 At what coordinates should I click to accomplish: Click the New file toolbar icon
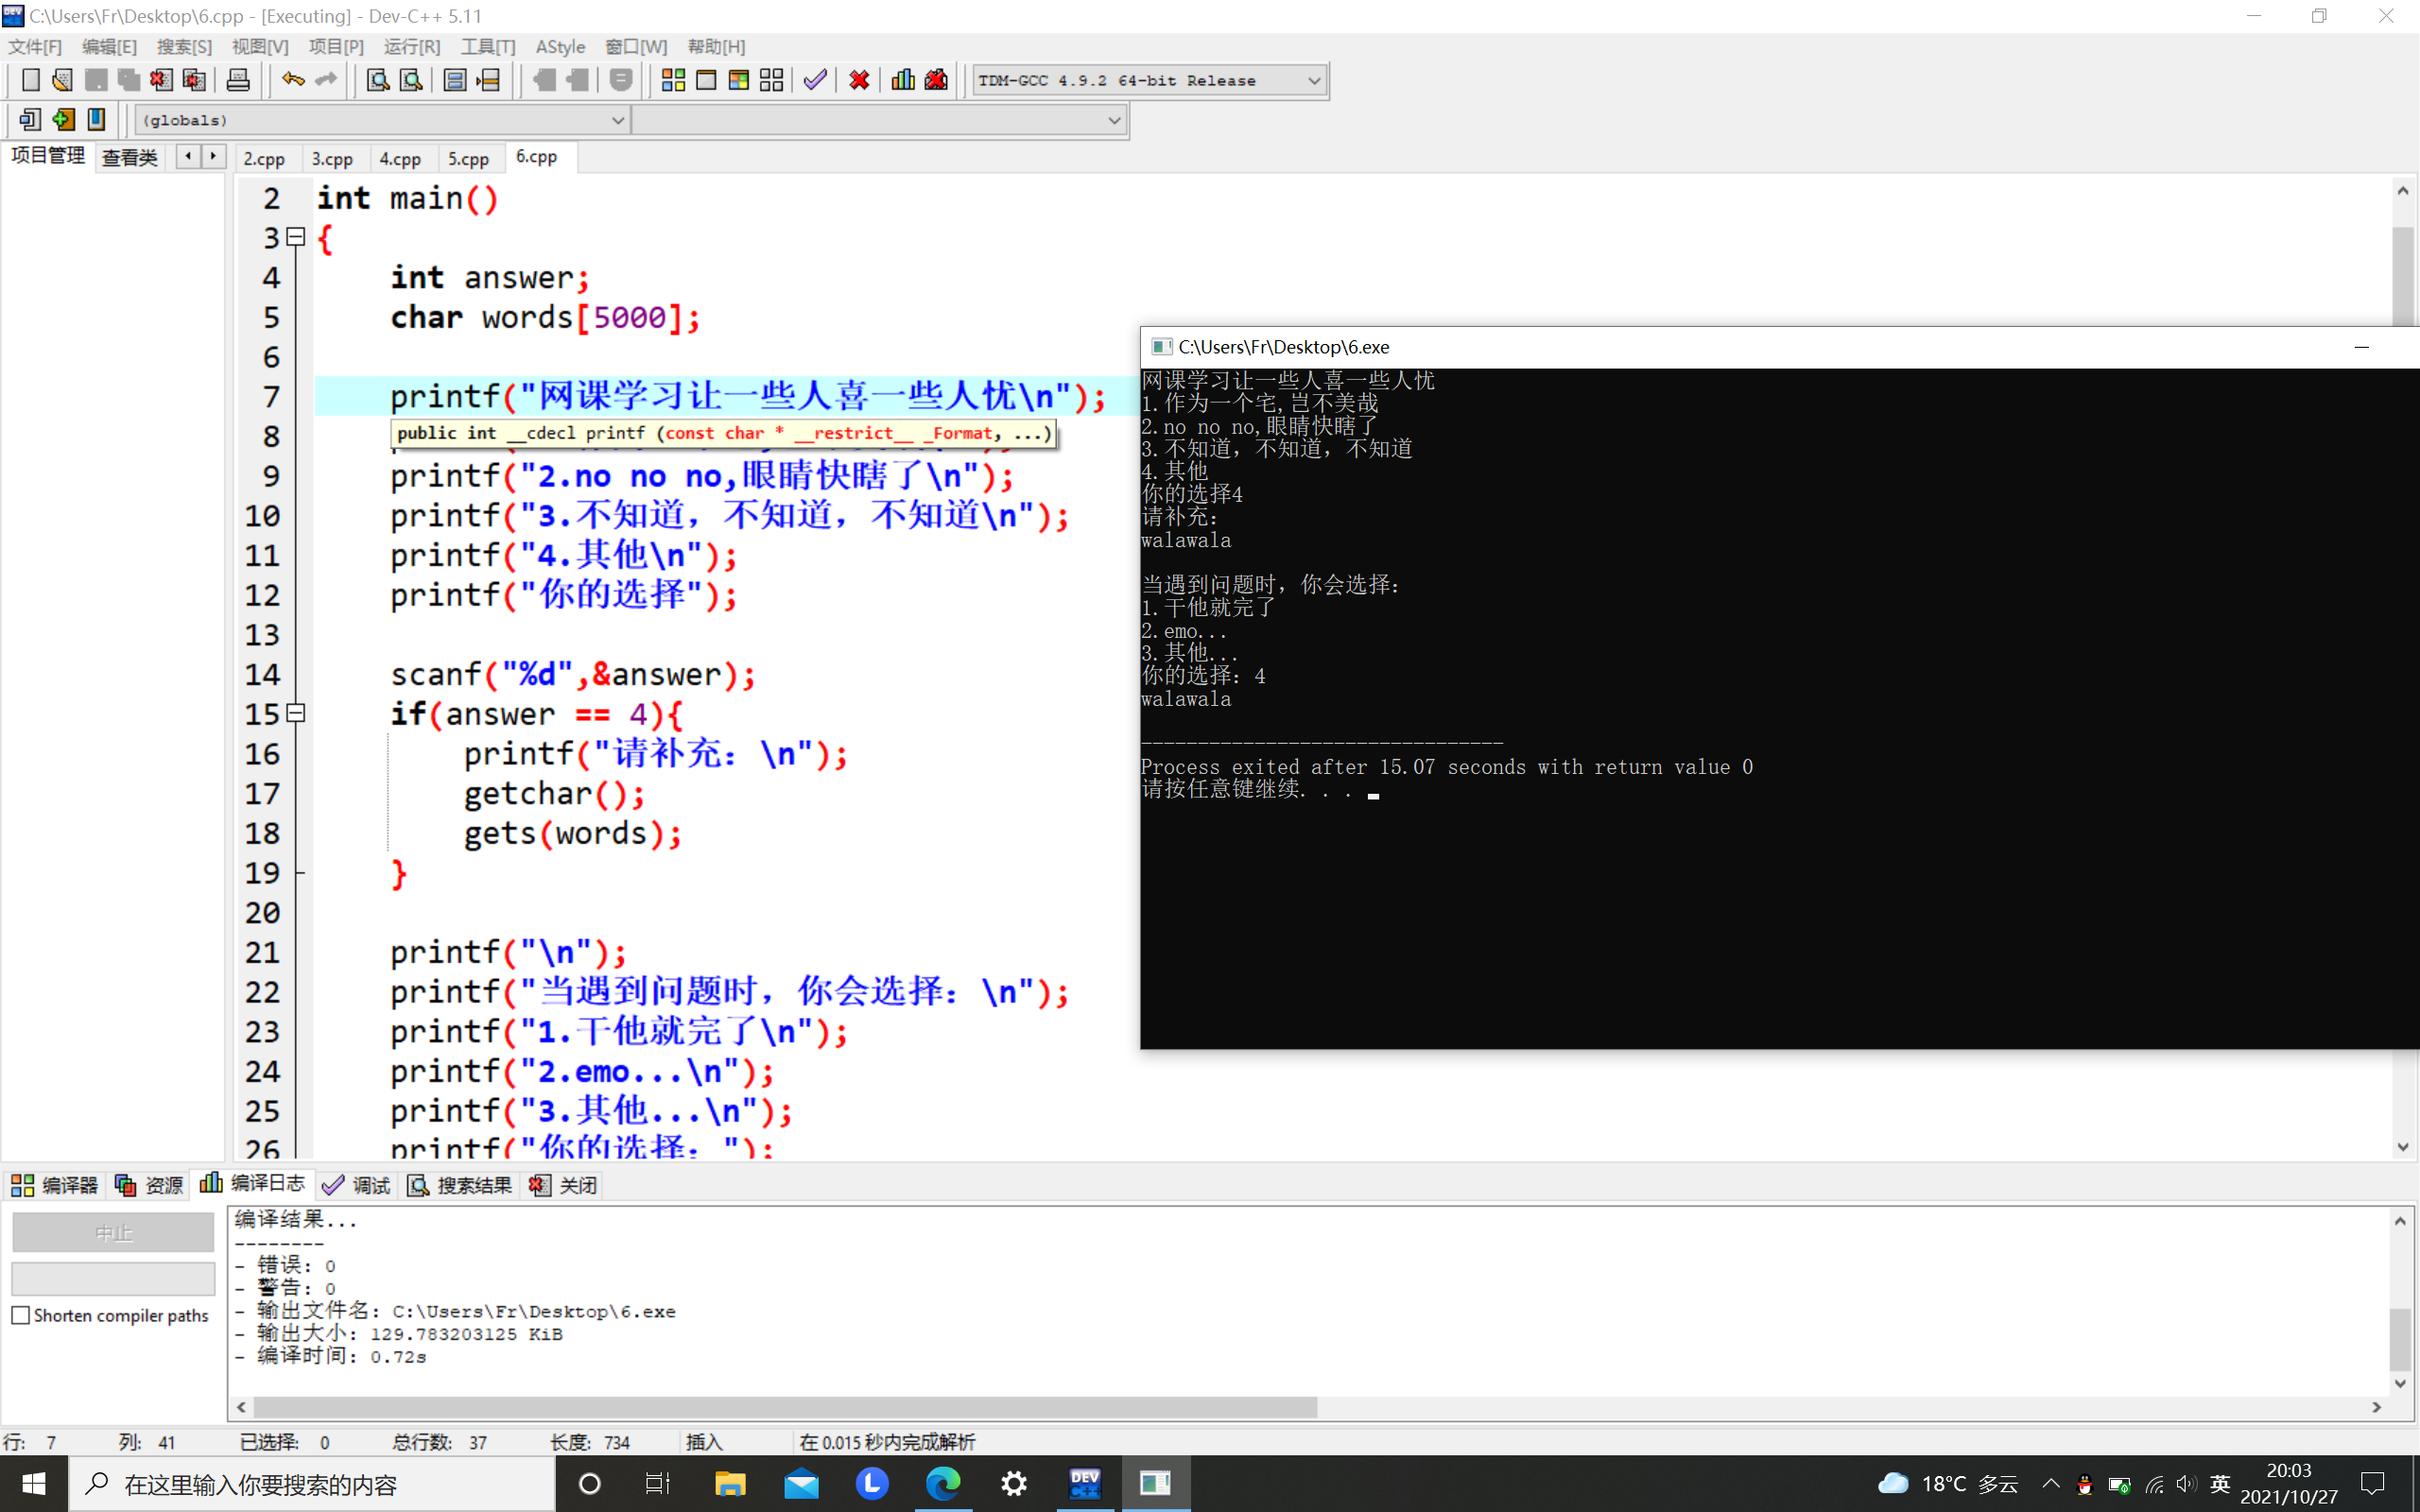pyautogui.click(x=30, y=80)
